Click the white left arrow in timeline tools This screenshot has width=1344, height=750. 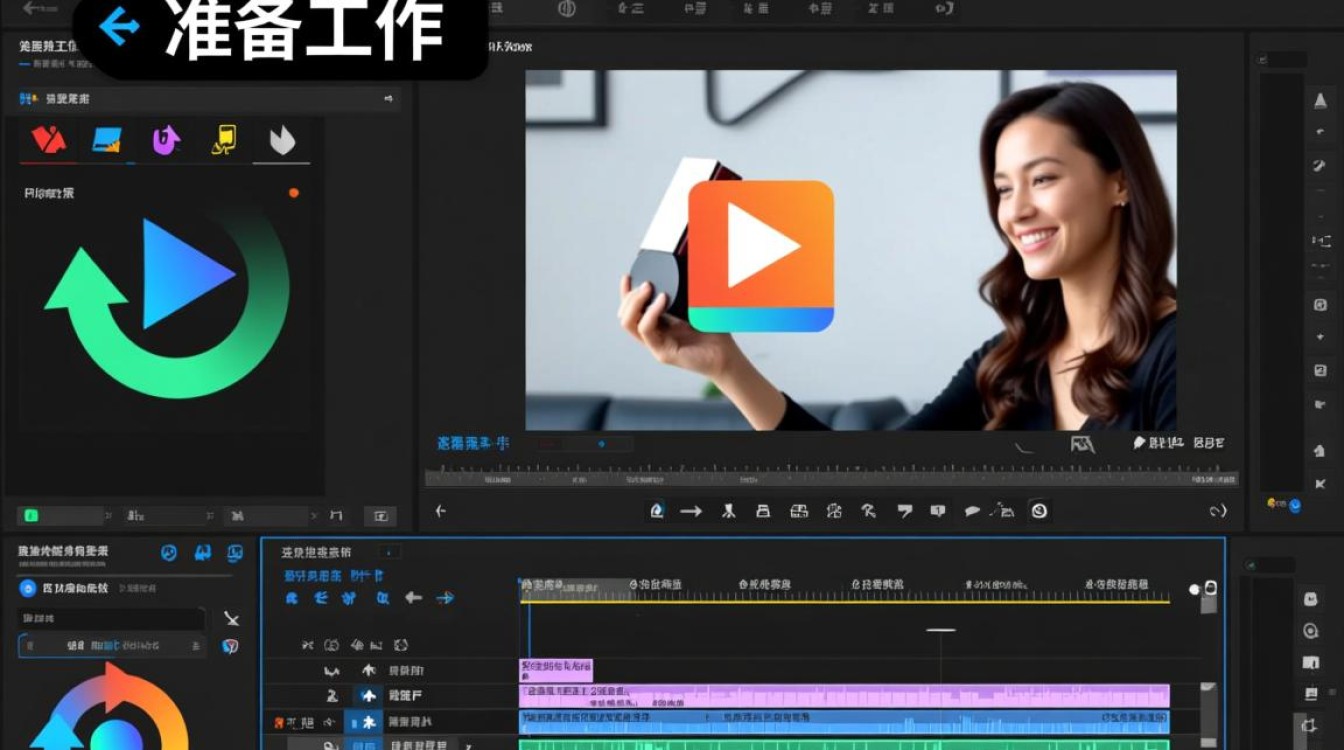click(x=413, y=598)
